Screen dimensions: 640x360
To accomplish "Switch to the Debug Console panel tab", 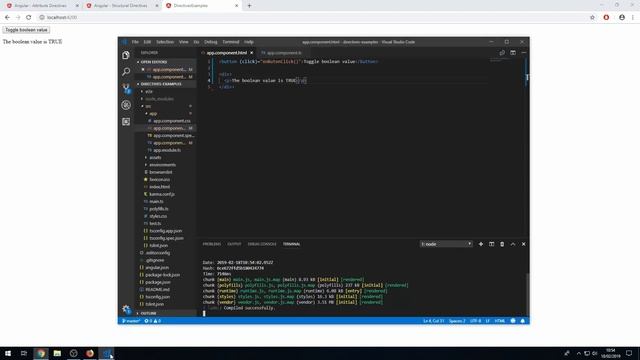I will (x=262, y=244).
